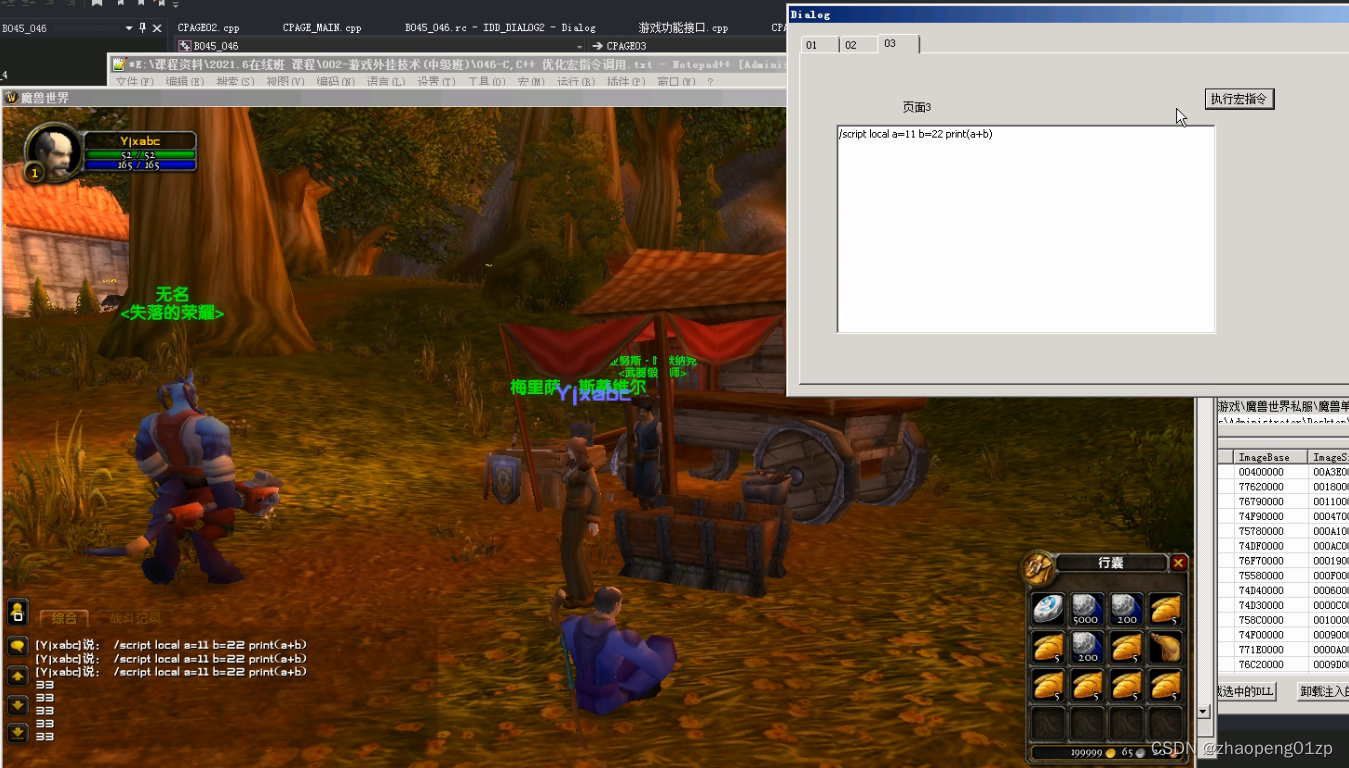
Task: Click the chat bubble menu icon
Action: (17, 646)
